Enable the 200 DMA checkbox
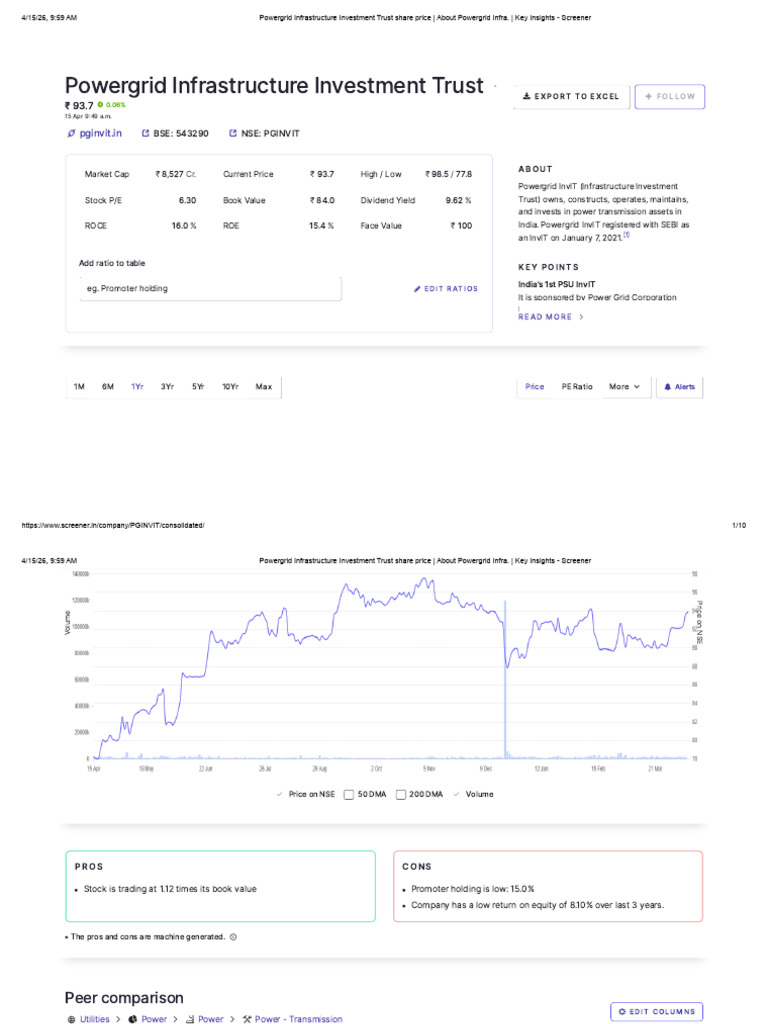768x1024 pixels. point(401,795)
